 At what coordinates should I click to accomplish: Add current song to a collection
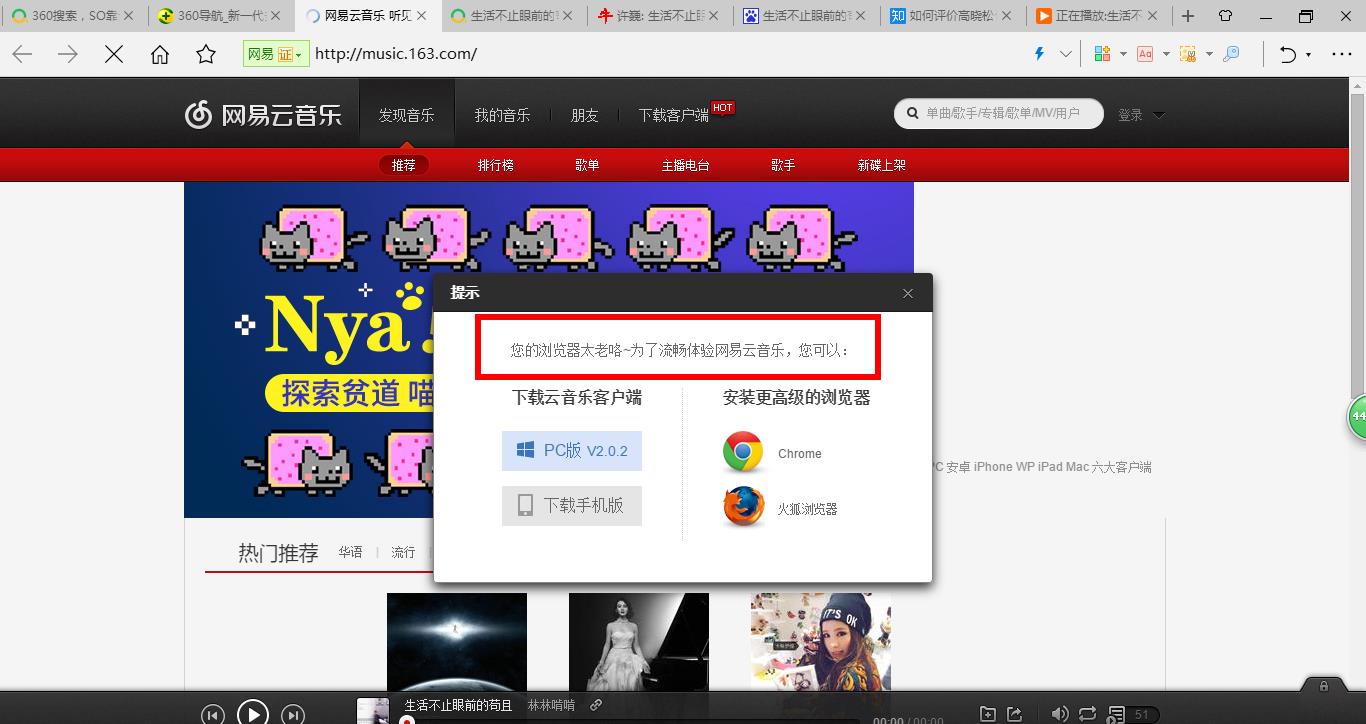(x=988, y=714)
